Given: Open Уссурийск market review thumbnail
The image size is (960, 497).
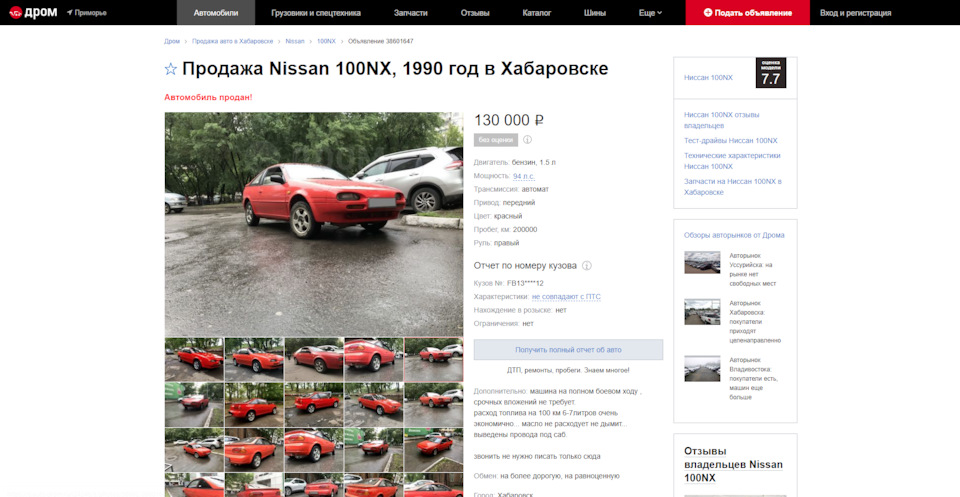Looking at the screenshot, I should 702,262.
